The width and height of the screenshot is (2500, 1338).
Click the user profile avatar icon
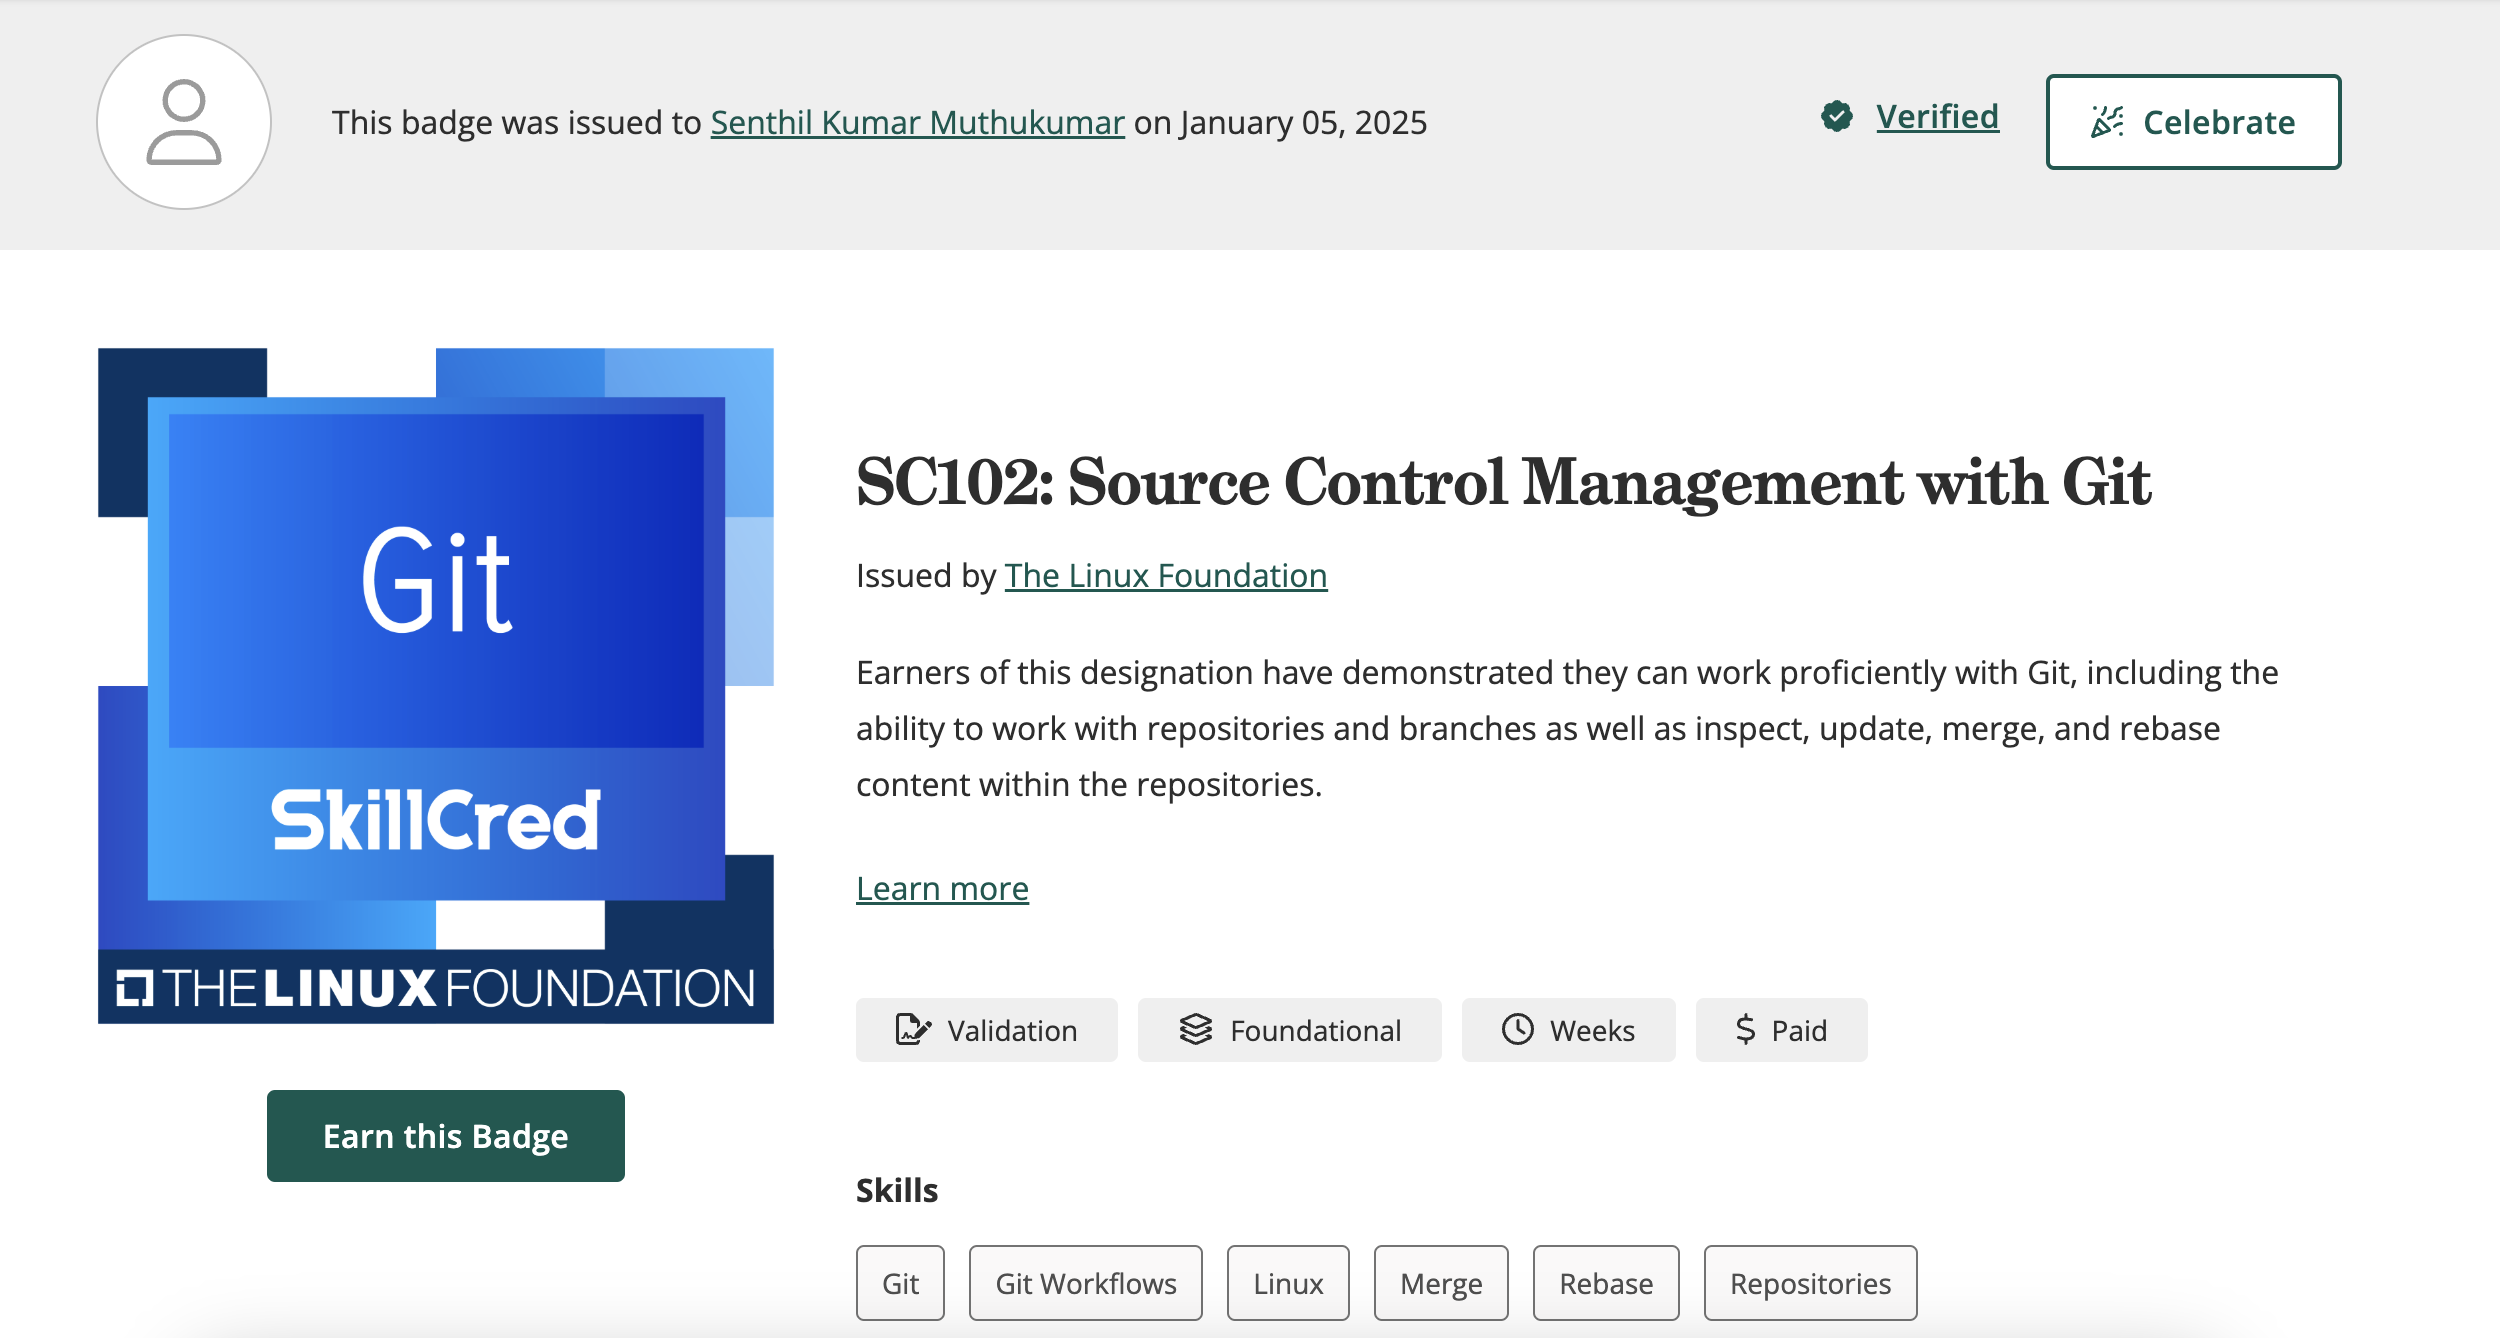pyautogui.click(x=184, y=122)
